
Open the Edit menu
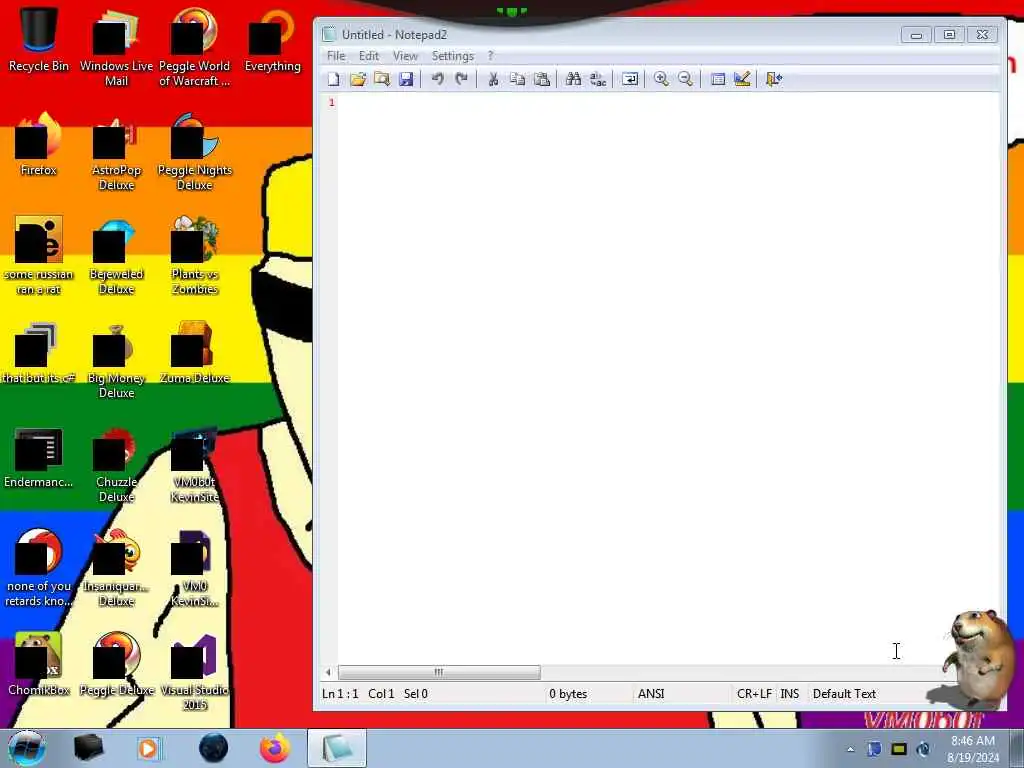coord(369,56)
